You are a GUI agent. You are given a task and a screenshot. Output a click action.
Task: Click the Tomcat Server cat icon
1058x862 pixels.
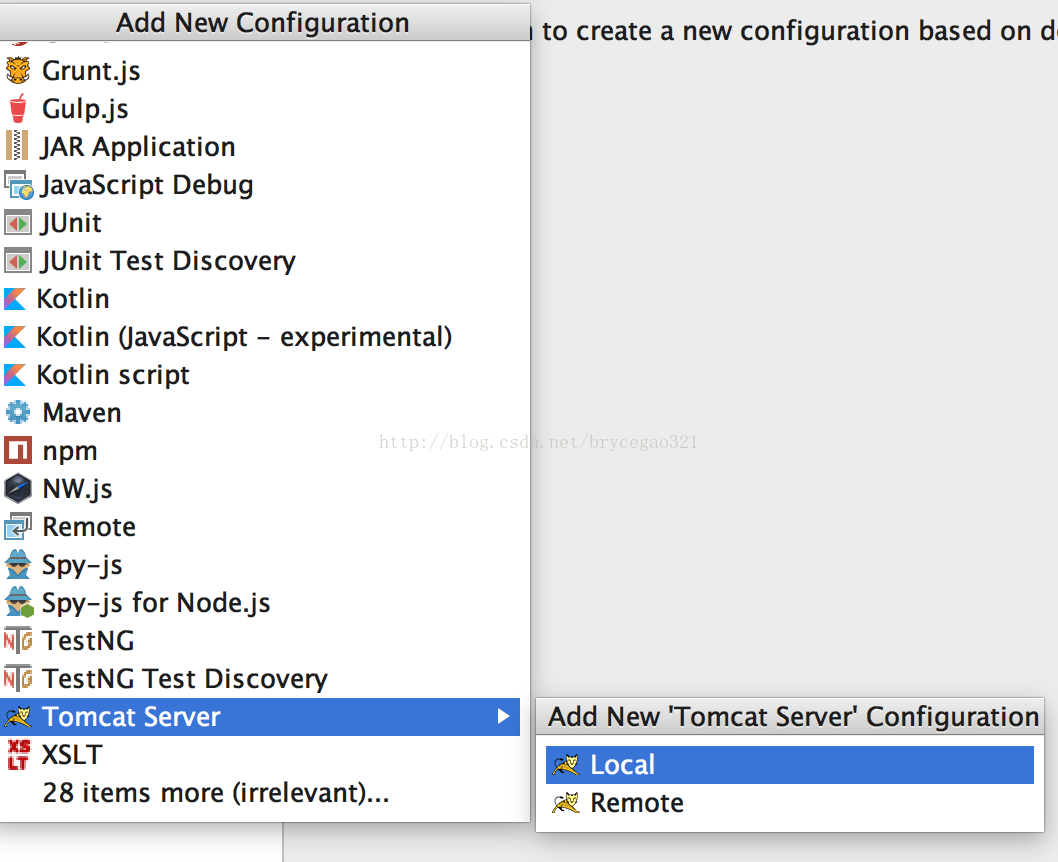(x=18, y=716)
